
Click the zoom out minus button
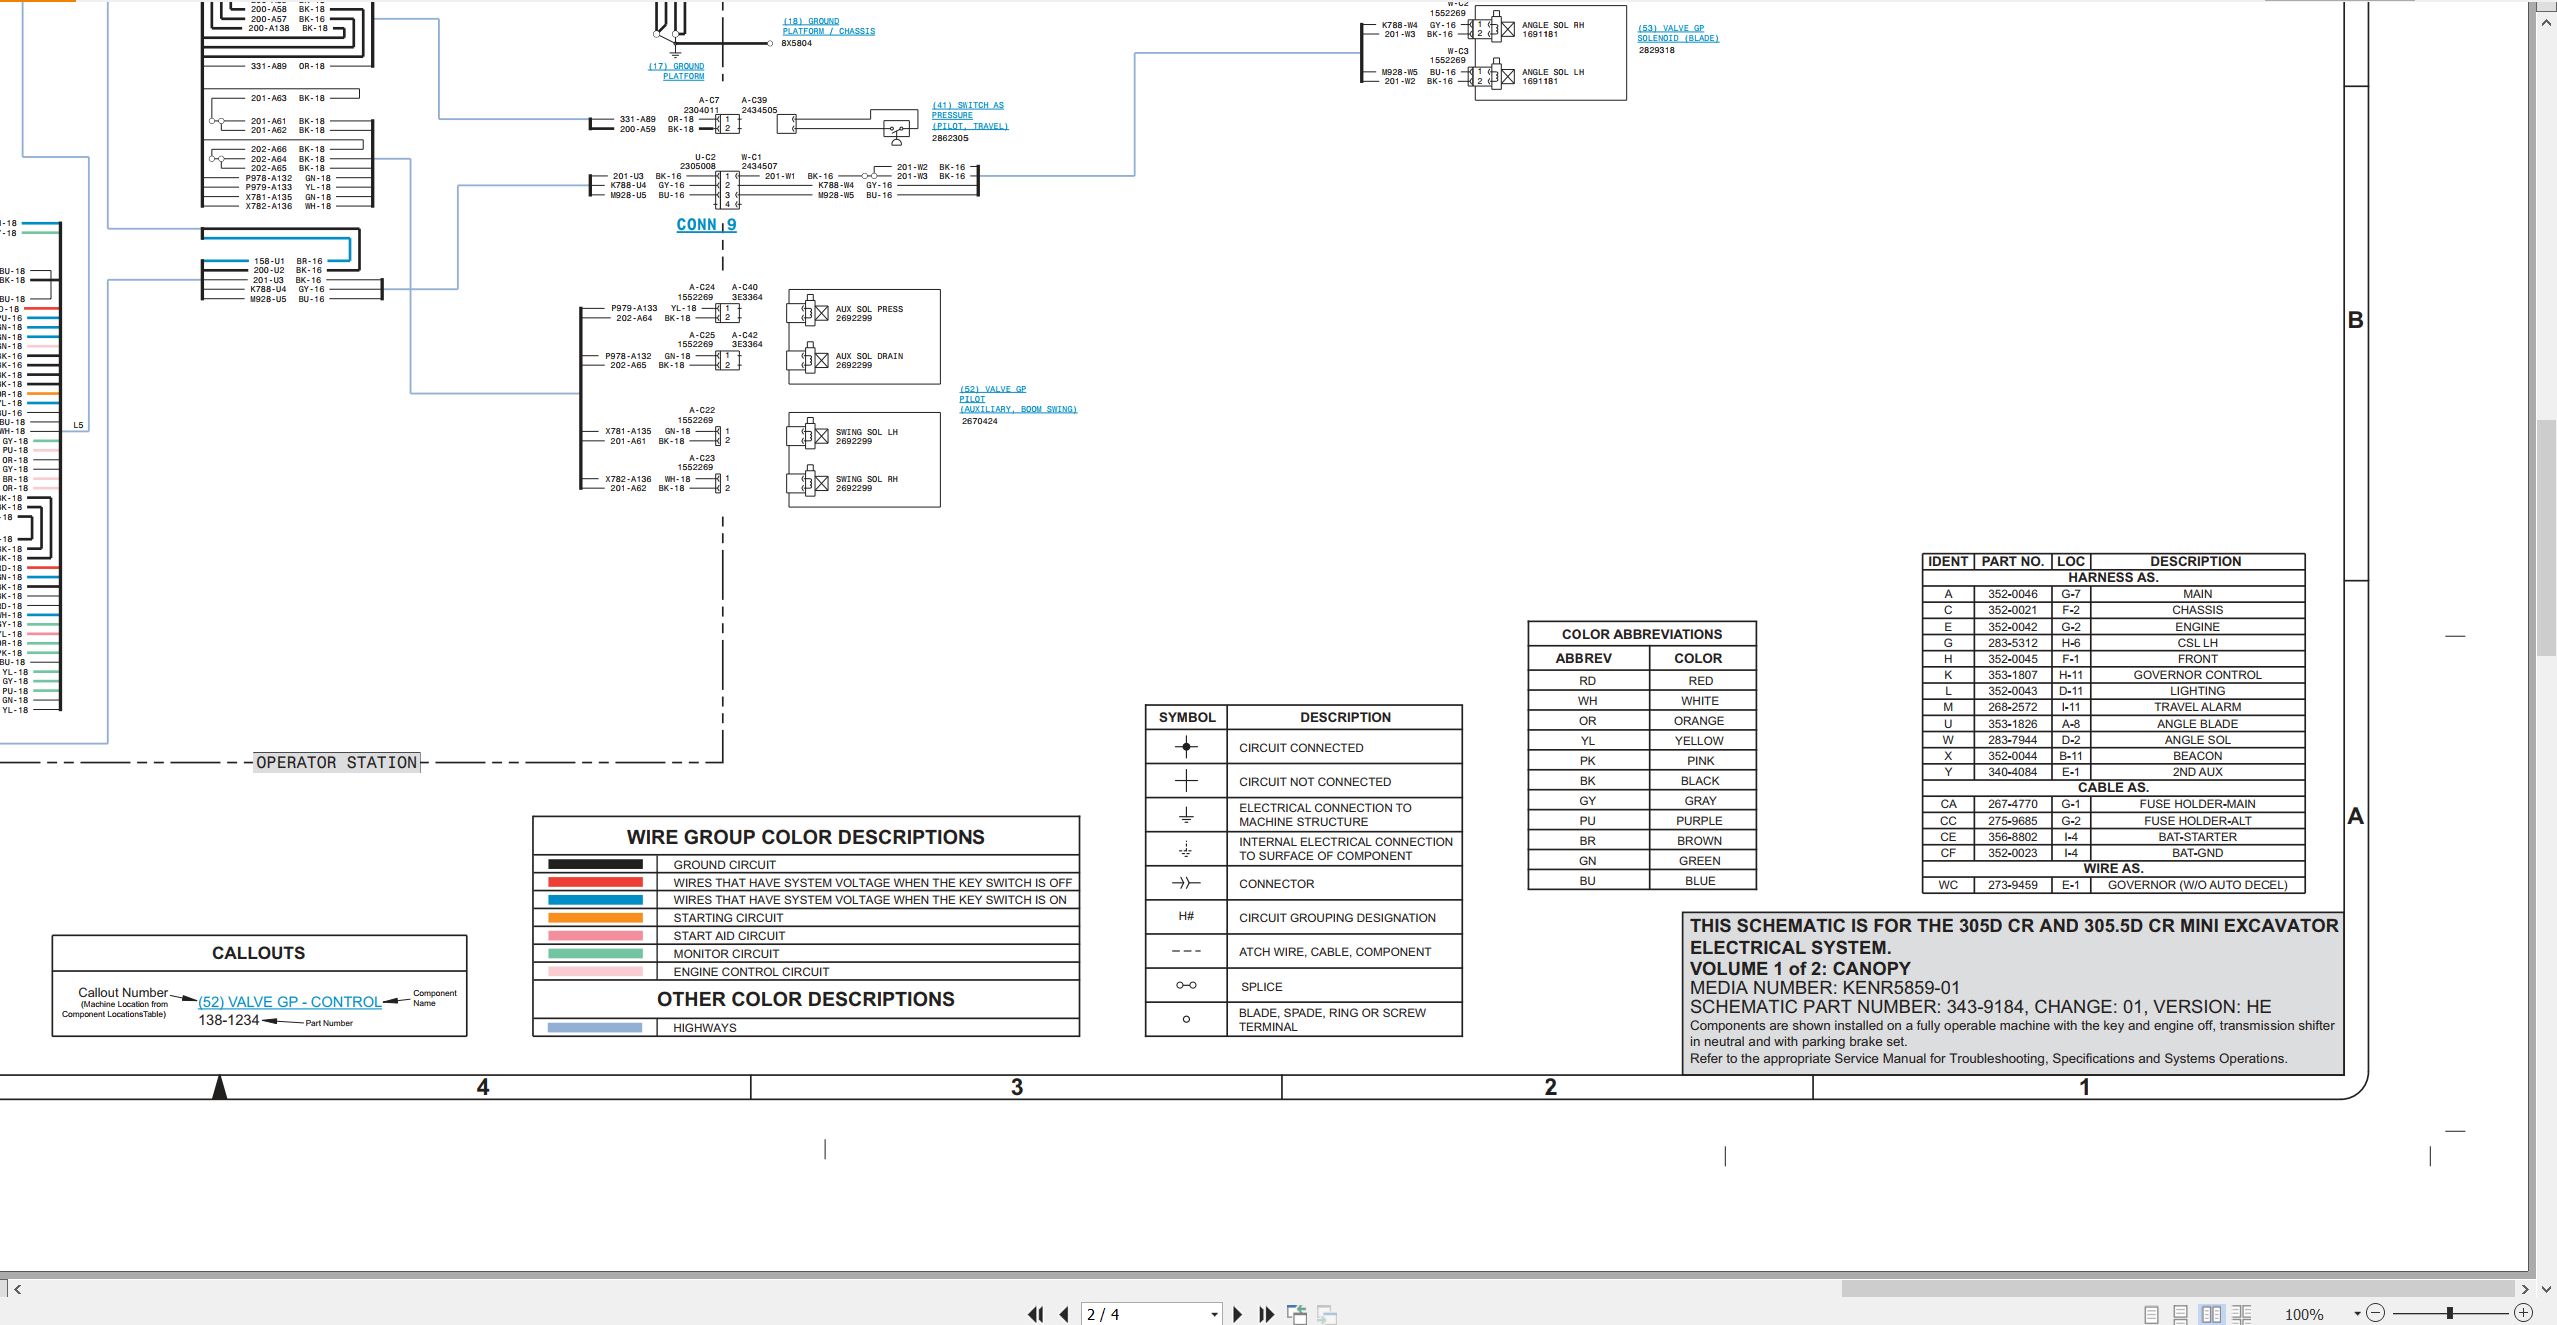[2376, 1313]
